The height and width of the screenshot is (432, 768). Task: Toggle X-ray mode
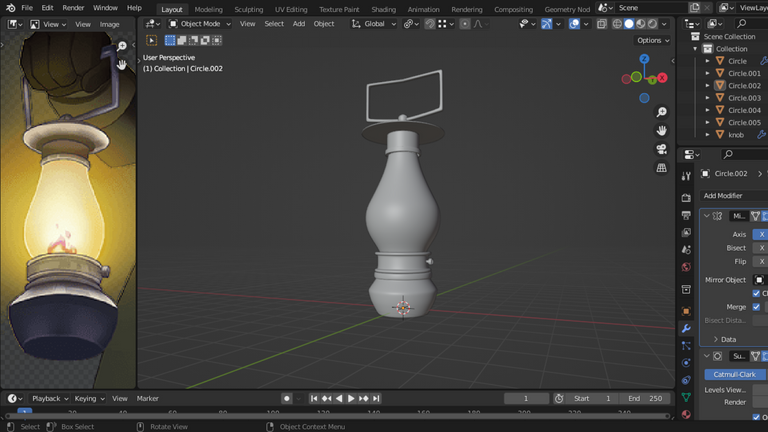tap(601, 24)
